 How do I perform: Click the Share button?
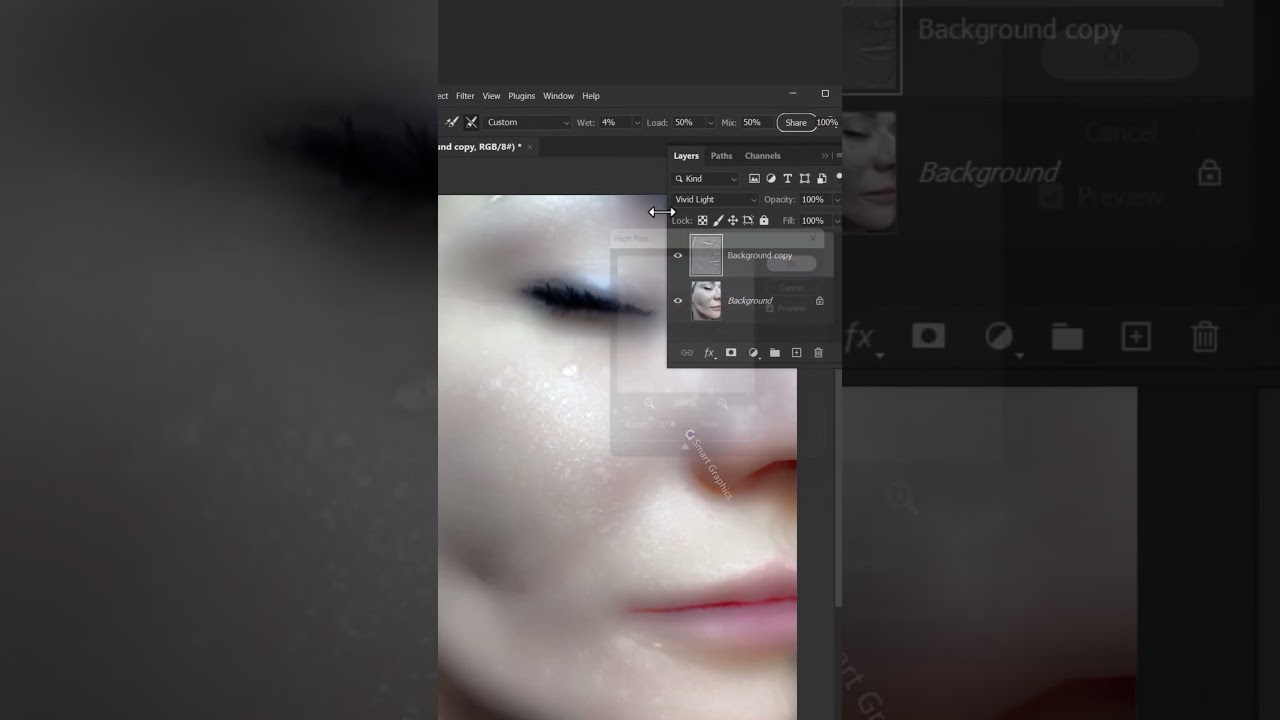(796, 123)
